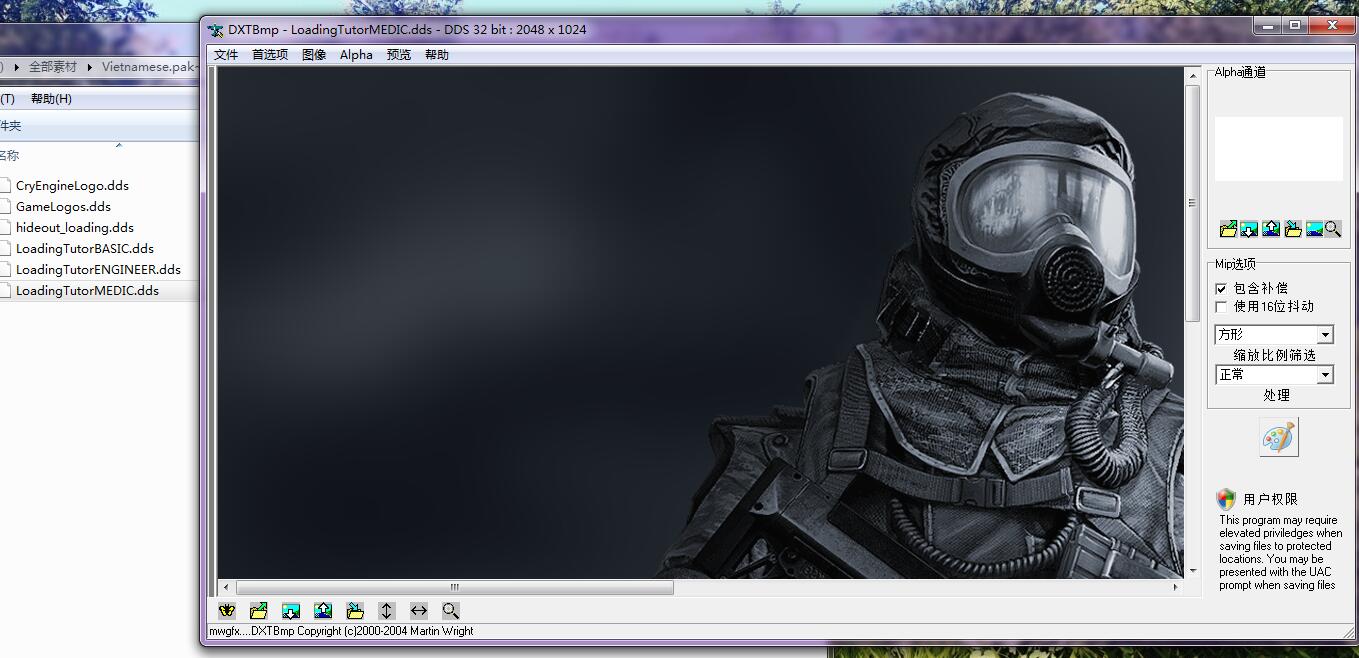The image size is (1359, 658).
Task: Click 全部素材 in Explorer breadcrumb
Action: click(x=52, y=67)
